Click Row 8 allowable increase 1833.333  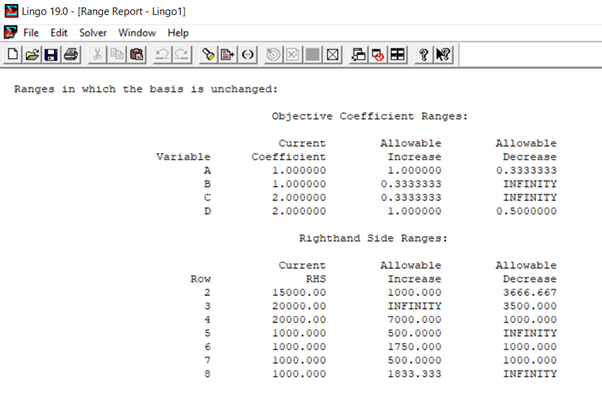pyautogui.click(x=415, y=374)
